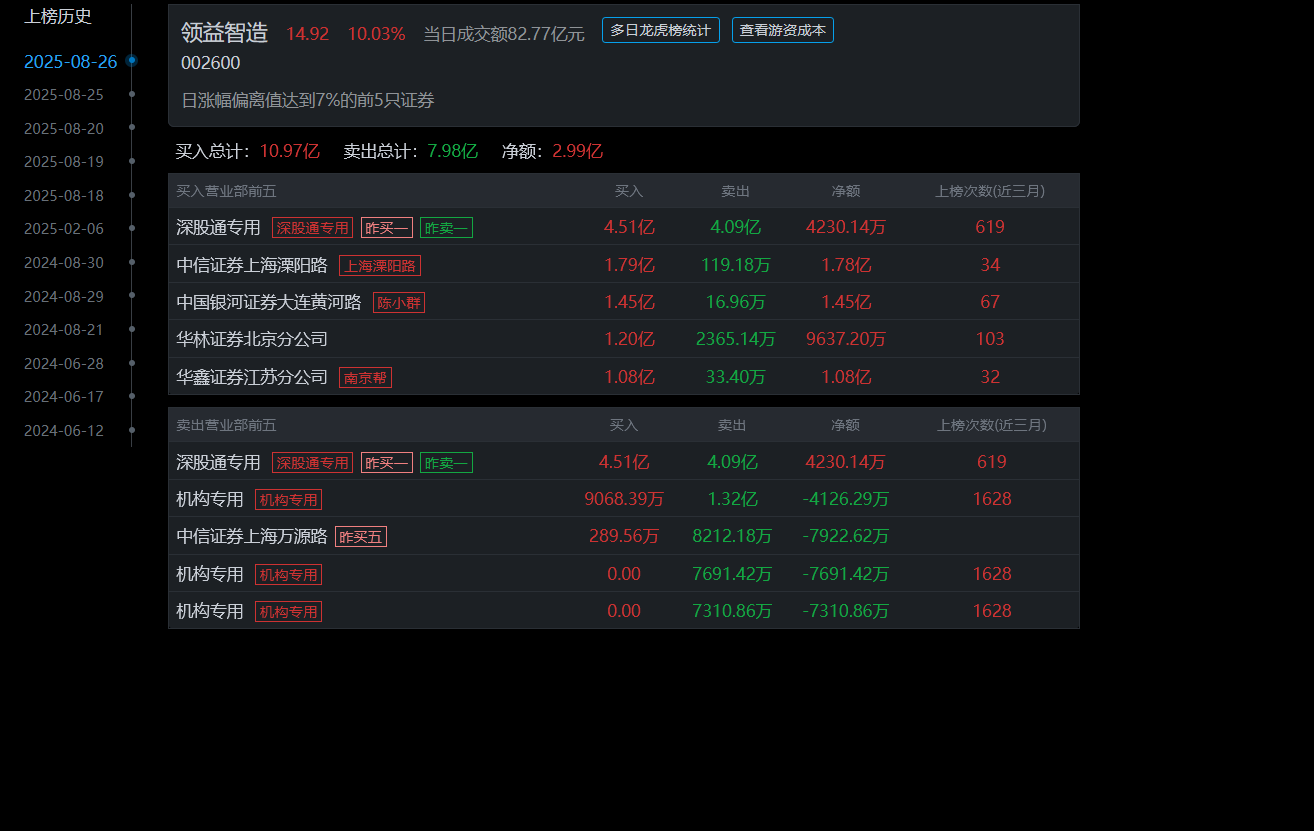Click the 1.79亿 buy amount cell

click(x=629, y=265)
